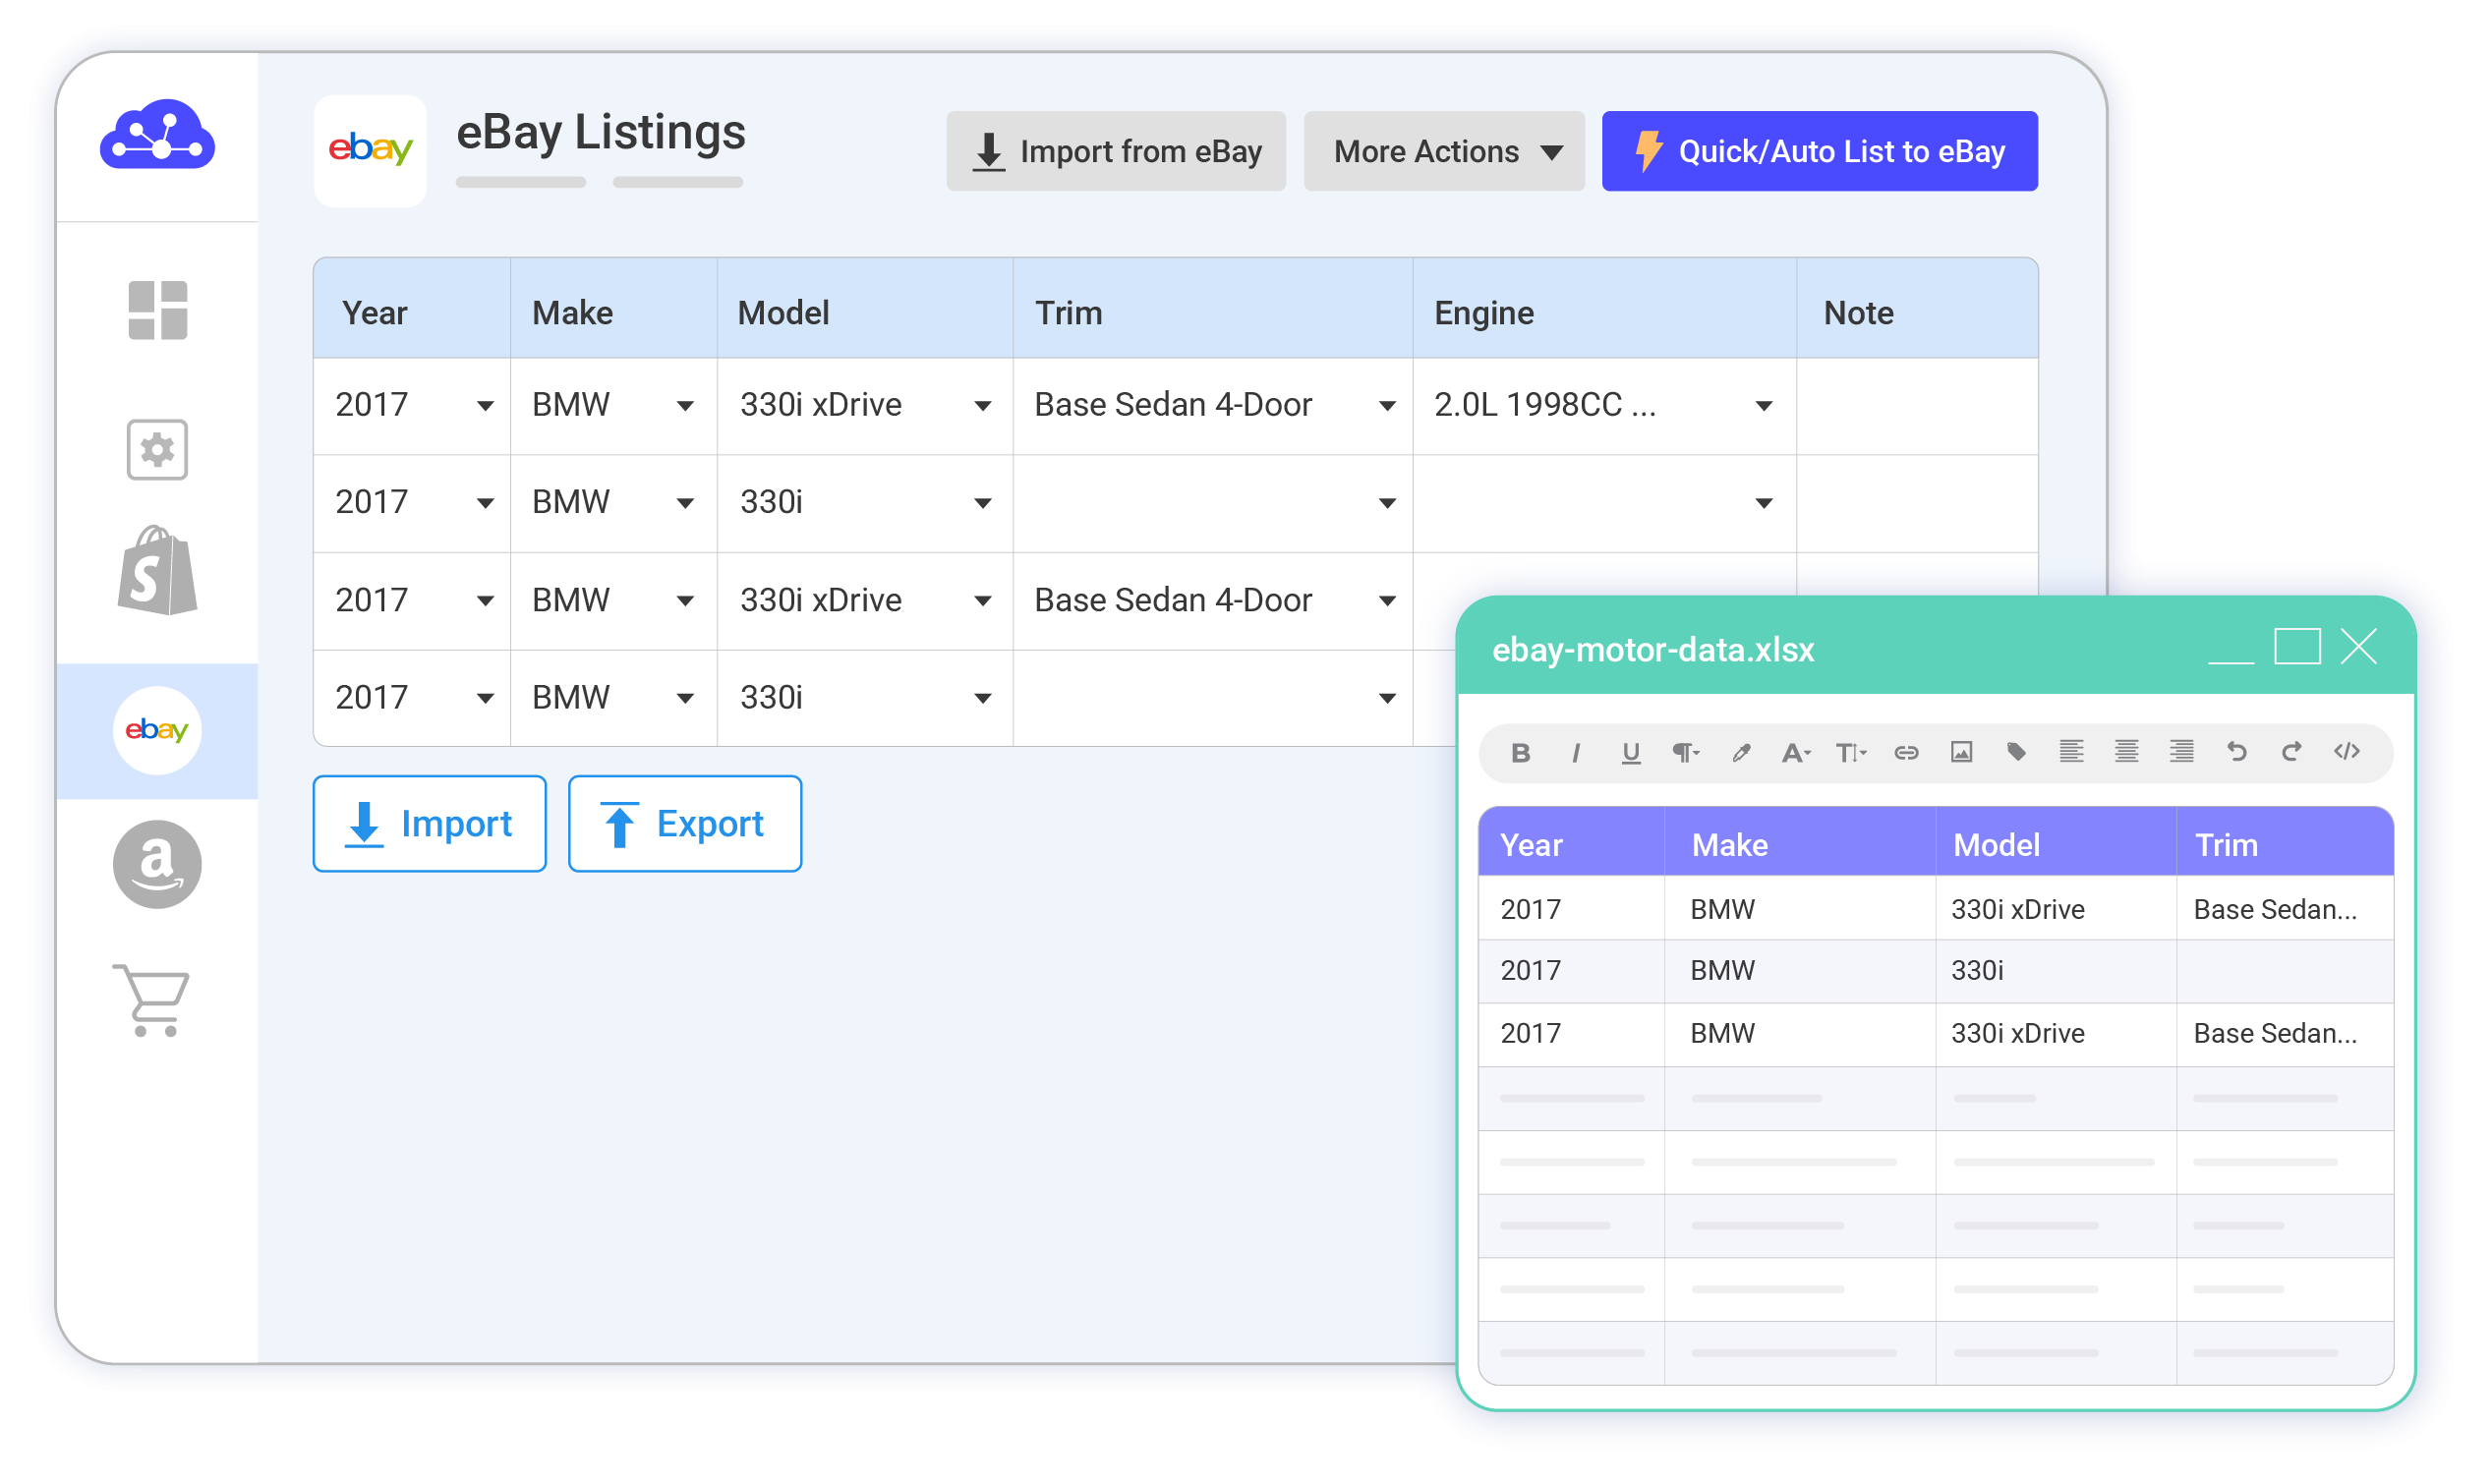Click the Note cell in first listing row
The height and width of the screenshot is (1484, 2492).
[1919, 407]
